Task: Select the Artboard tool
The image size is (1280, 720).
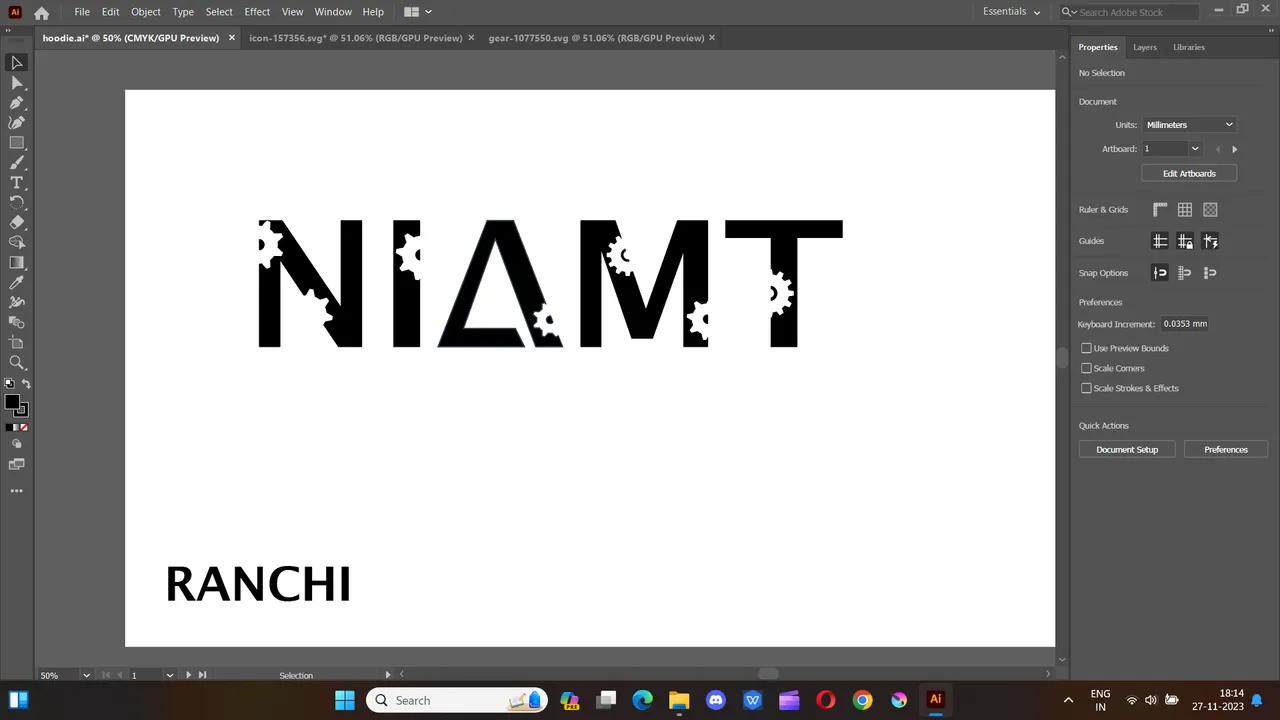Action: [x=16, y=342]
